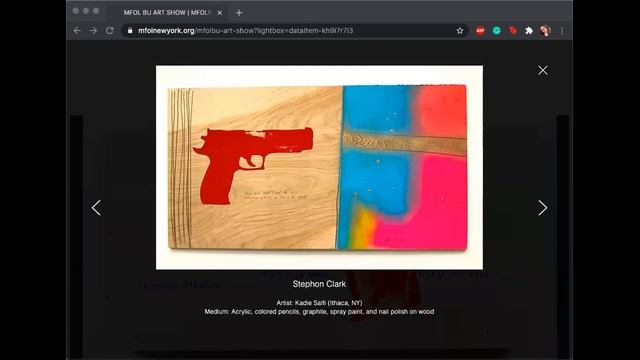Click the gun artwork image
The image size is (640, 360).
point(319,167)
